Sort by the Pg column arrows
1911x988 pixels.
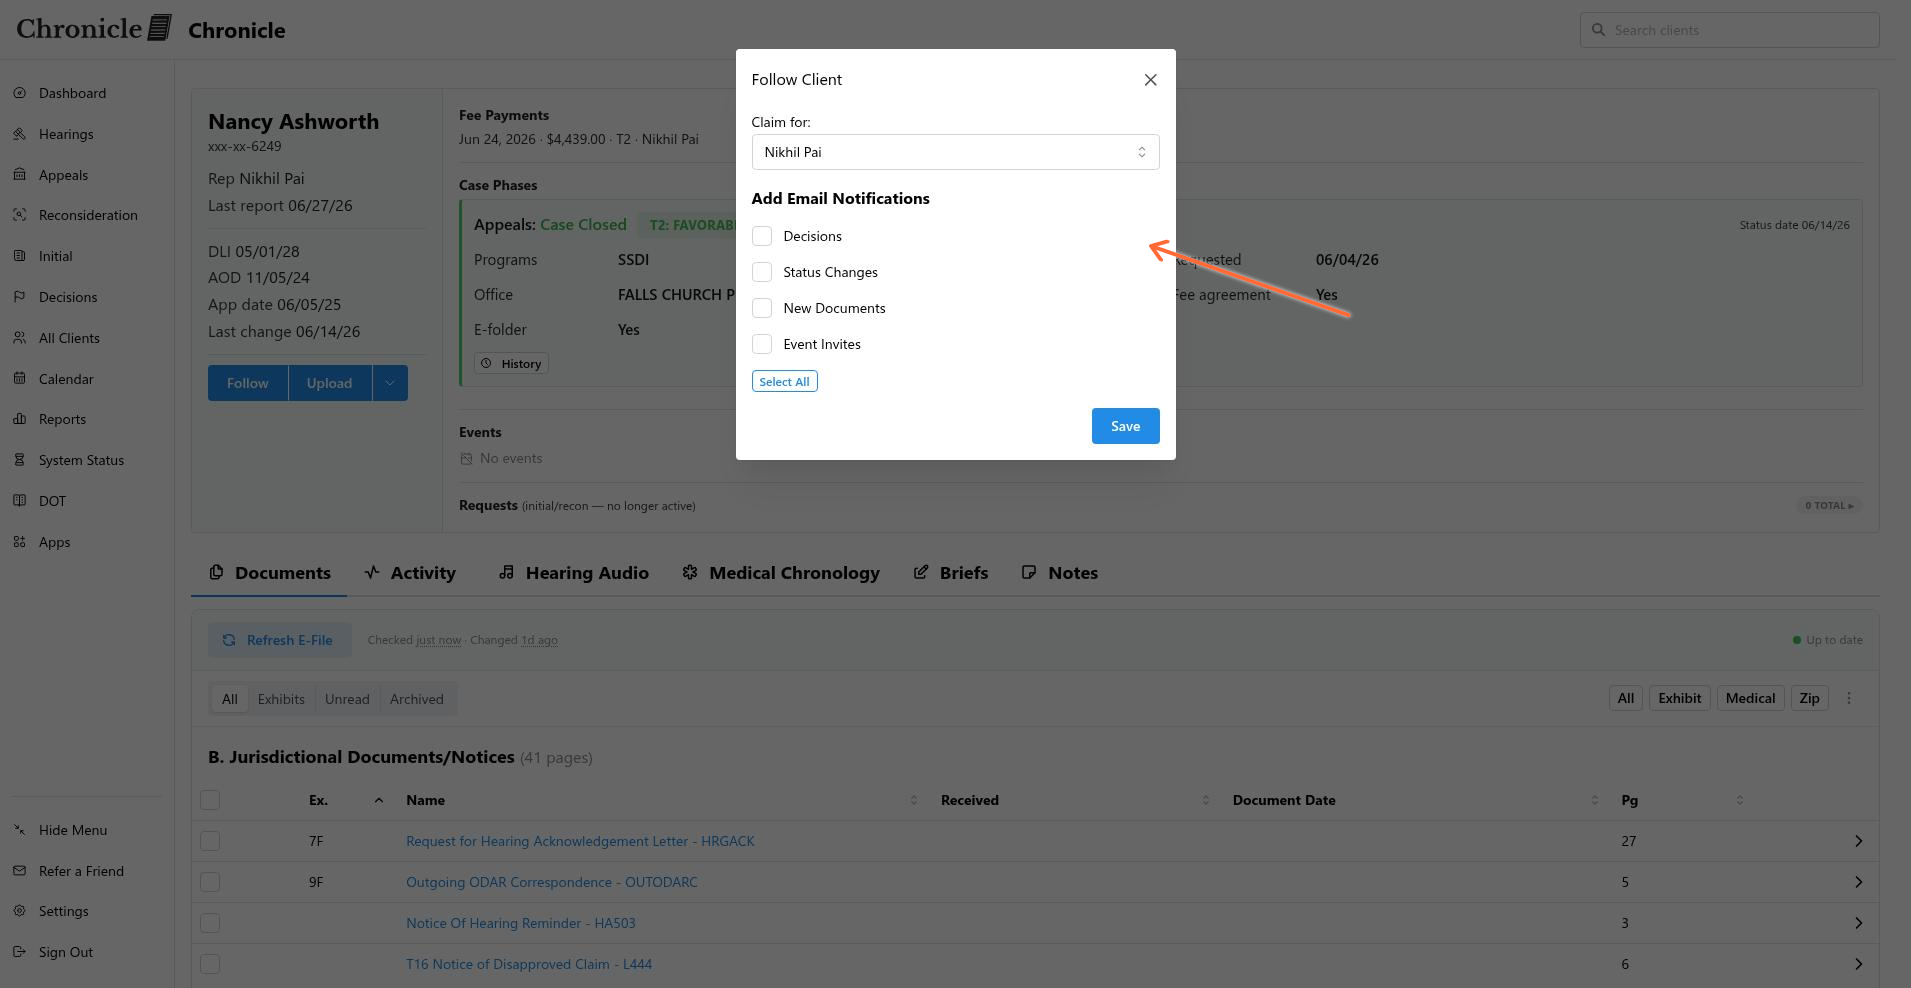(1739, 800)
